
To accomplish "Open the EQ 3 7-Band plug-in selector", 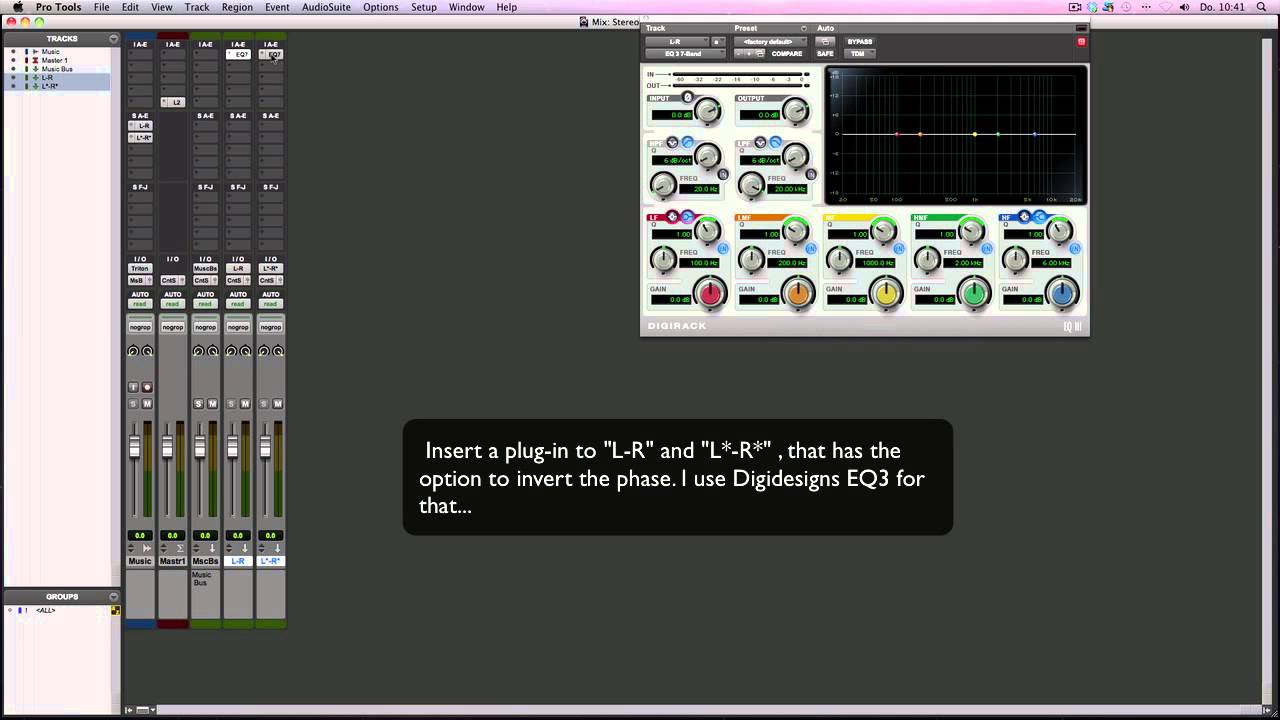I will [x=684, y=53].
